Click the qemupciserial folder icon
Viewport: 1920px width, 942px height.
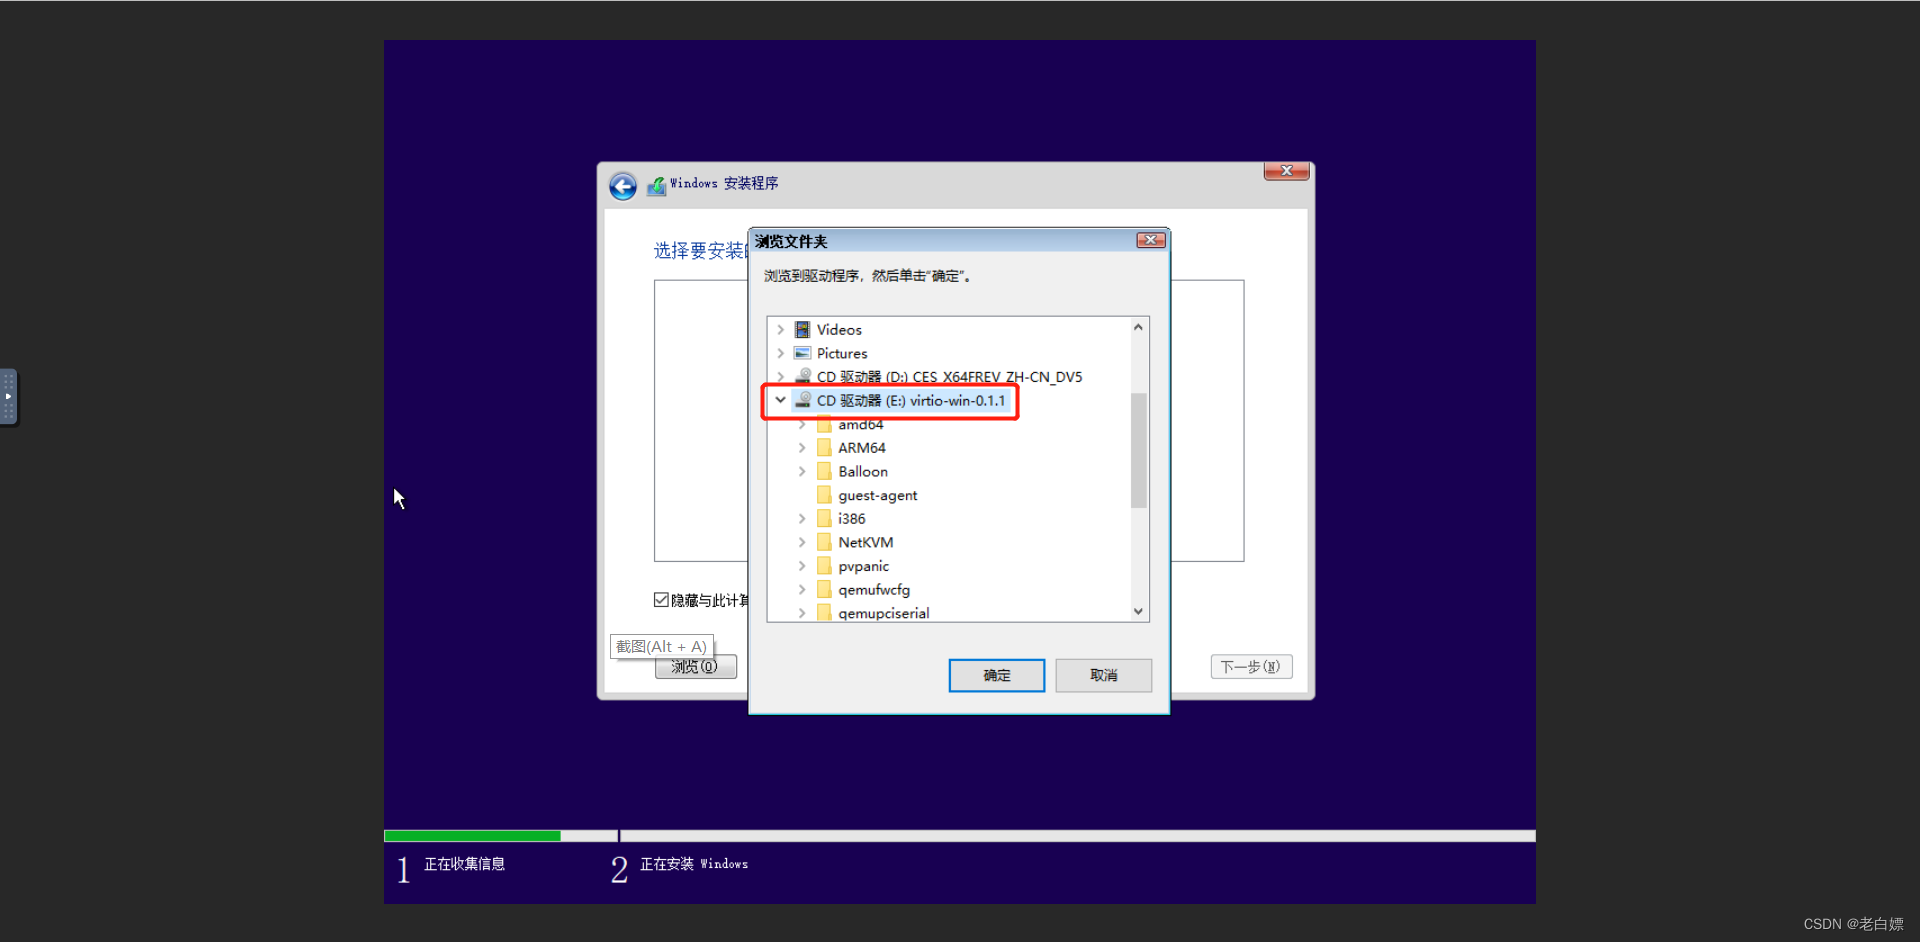pos(824,613)
